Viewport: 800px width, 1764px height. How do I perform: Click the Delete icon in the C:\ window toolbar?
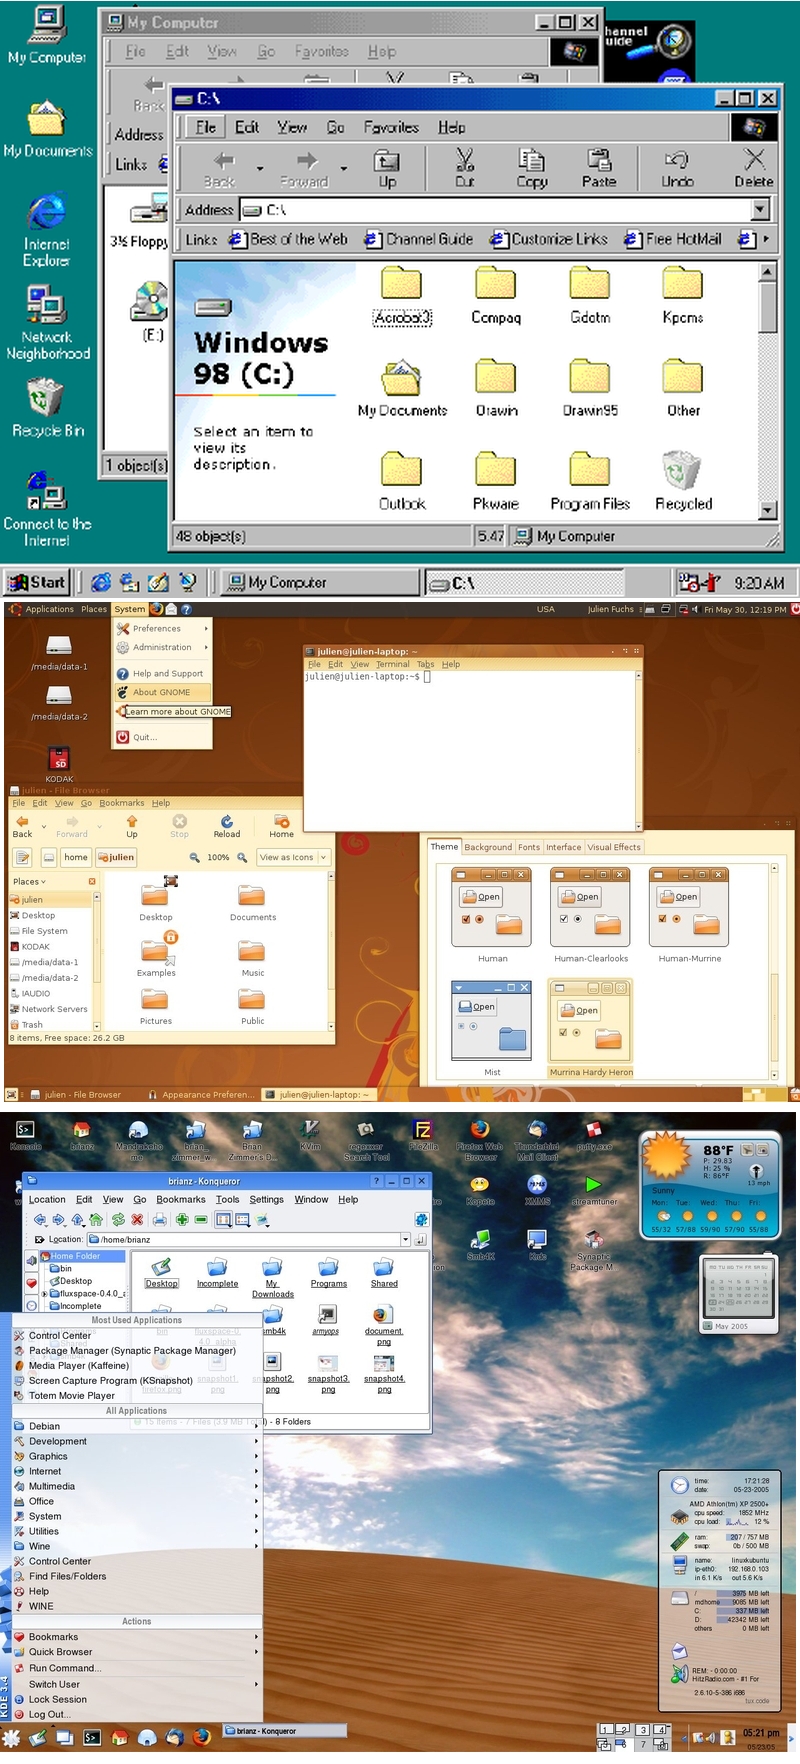754,167
